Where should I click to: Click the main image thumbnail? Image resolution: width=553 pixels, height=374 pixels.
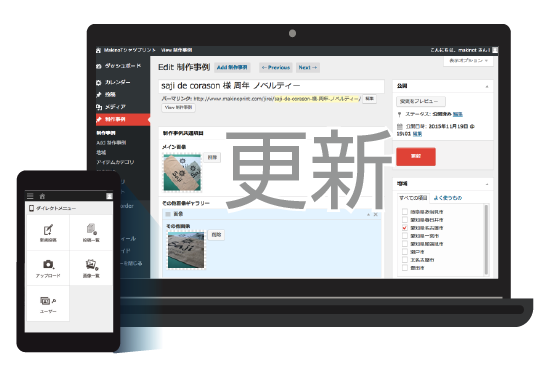[x=182, y=173]
